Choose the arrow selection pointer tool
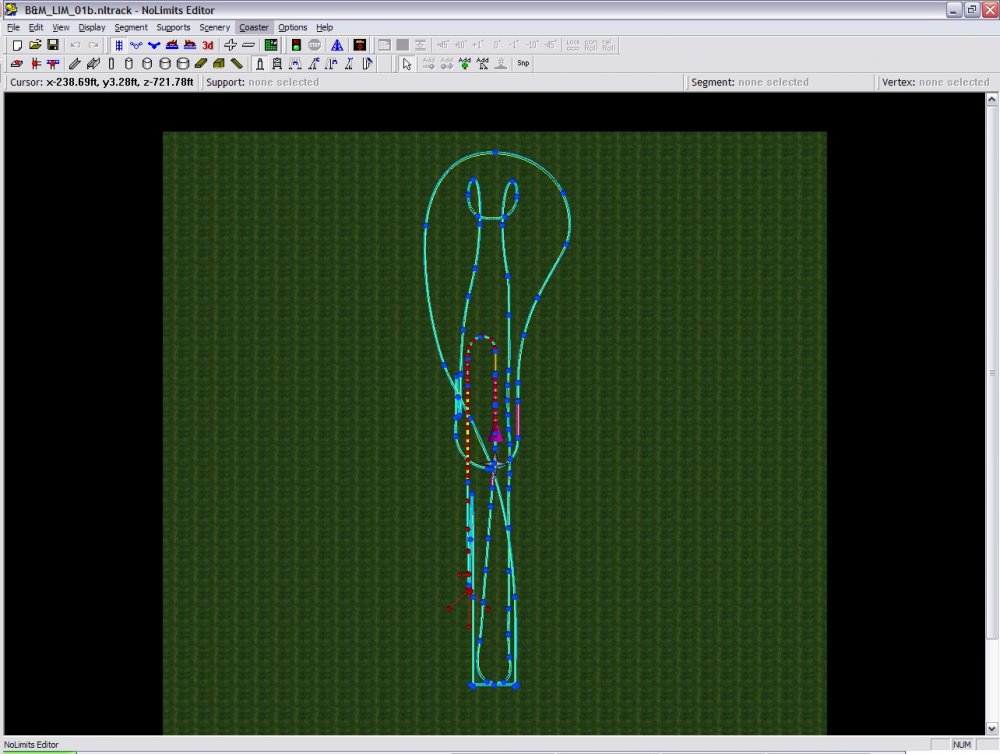This screenshot has width=1000, height=754. point(407,63)
